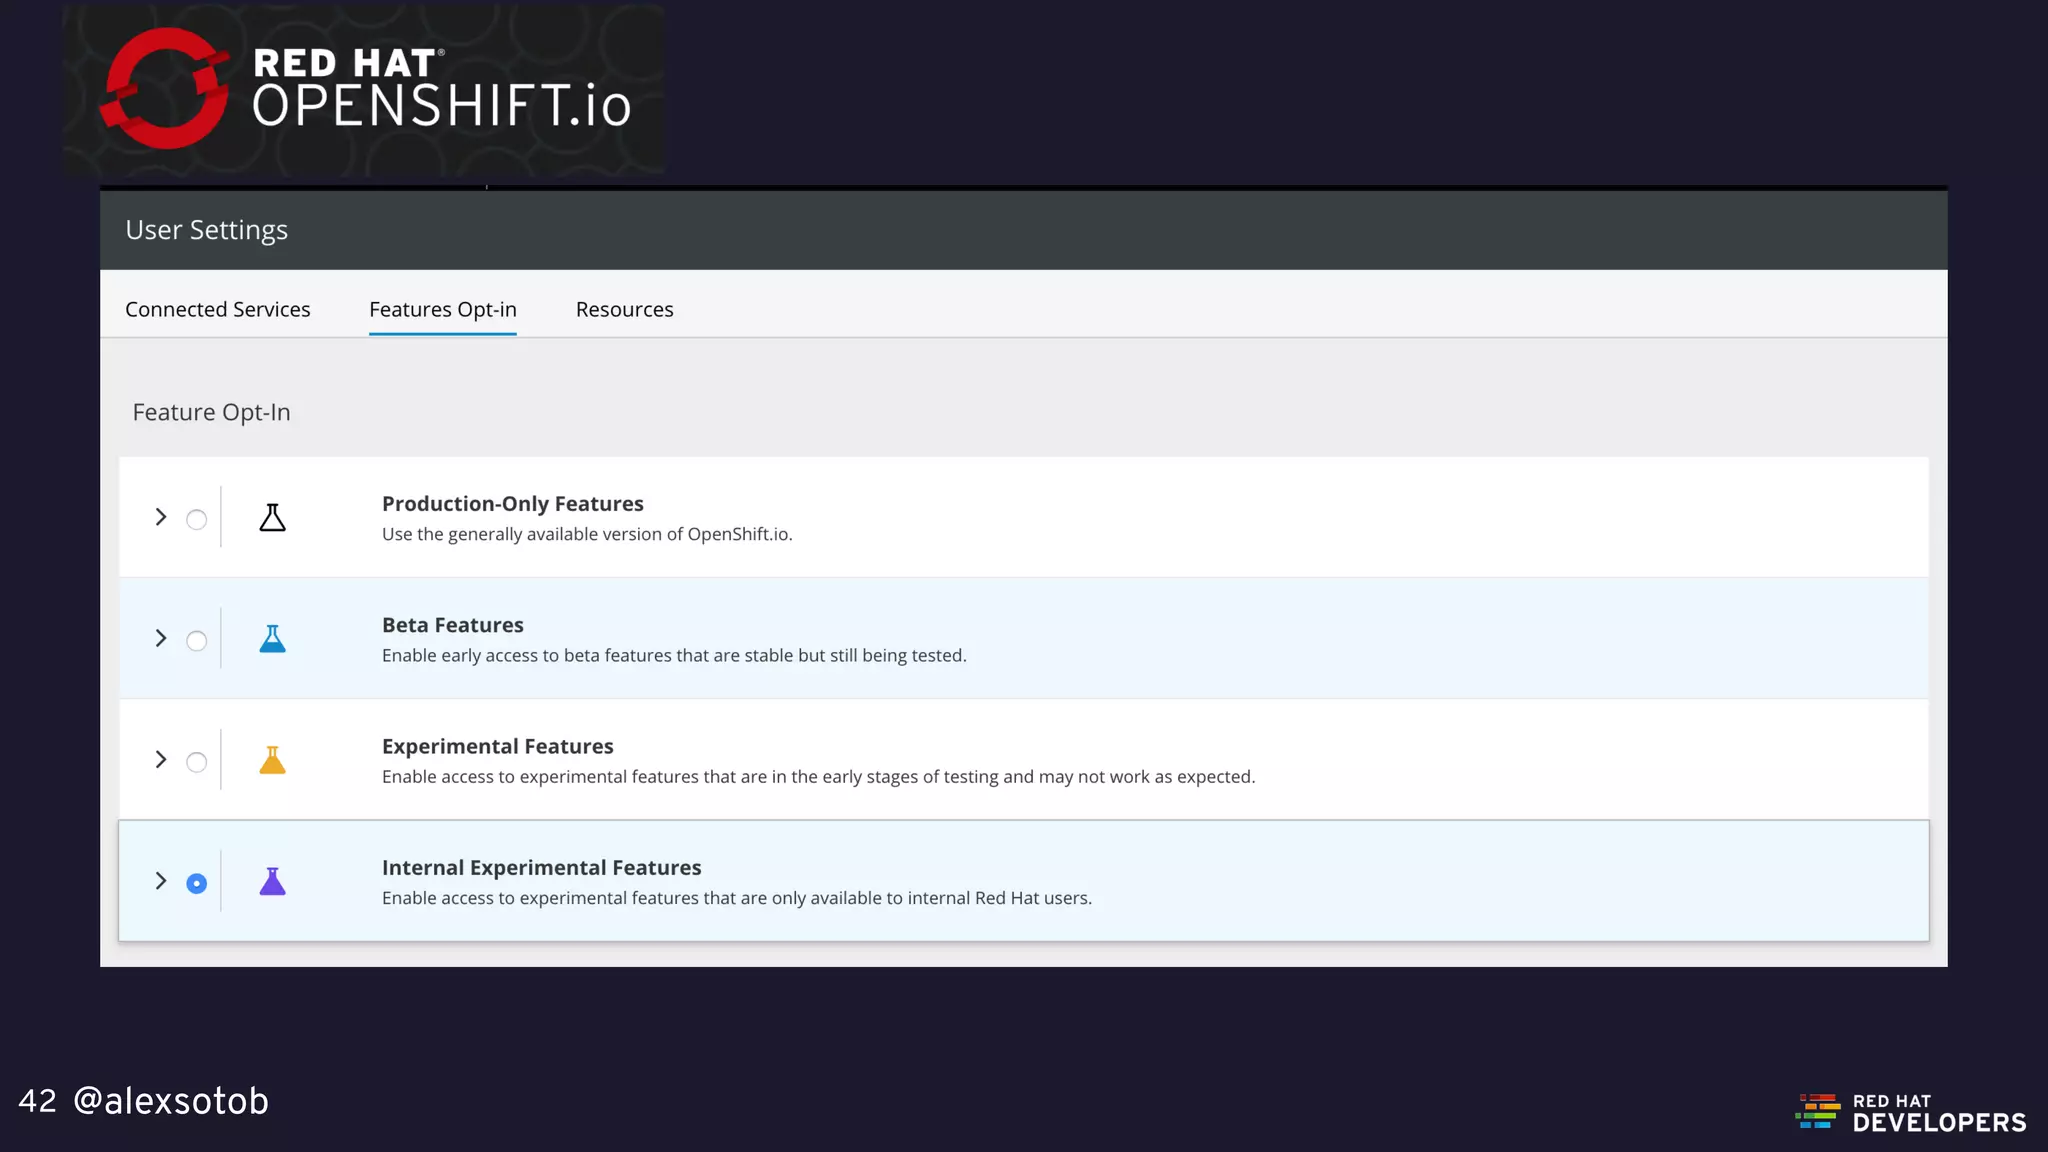Expand the Production-Only Features row chevron

(x=160, y=517)
